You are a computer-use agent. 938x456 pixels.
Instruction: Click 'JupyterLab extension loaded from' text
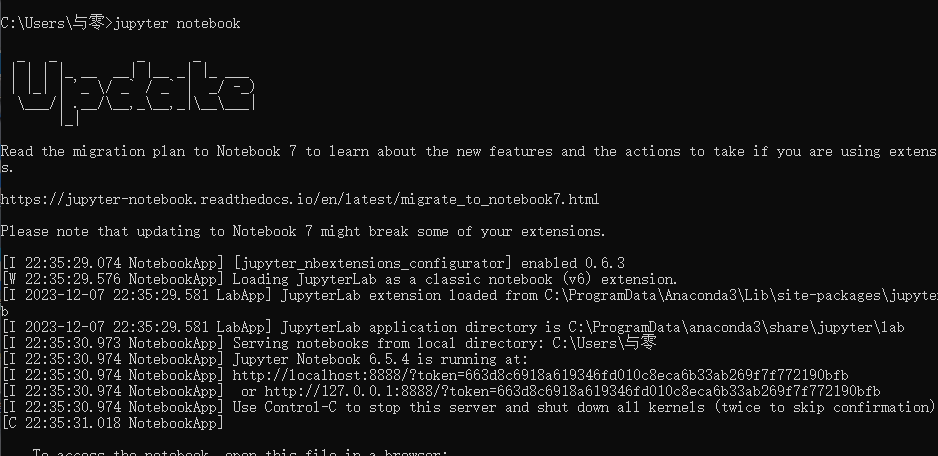coord(410,296)
